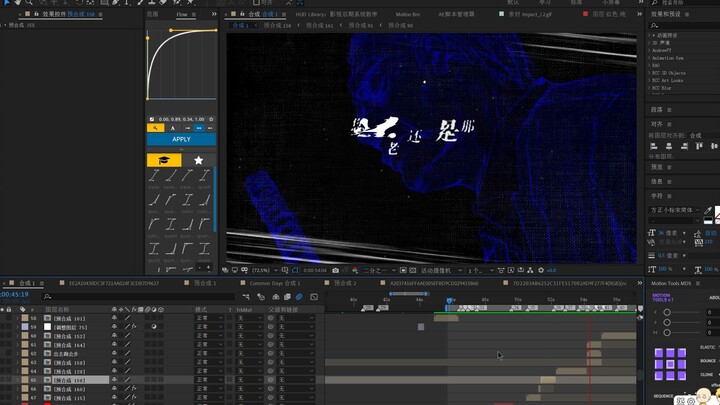Screen dimensions: 720x405
Task: Open the Common Days 合成 1 timeline tab
Action: 275,283
